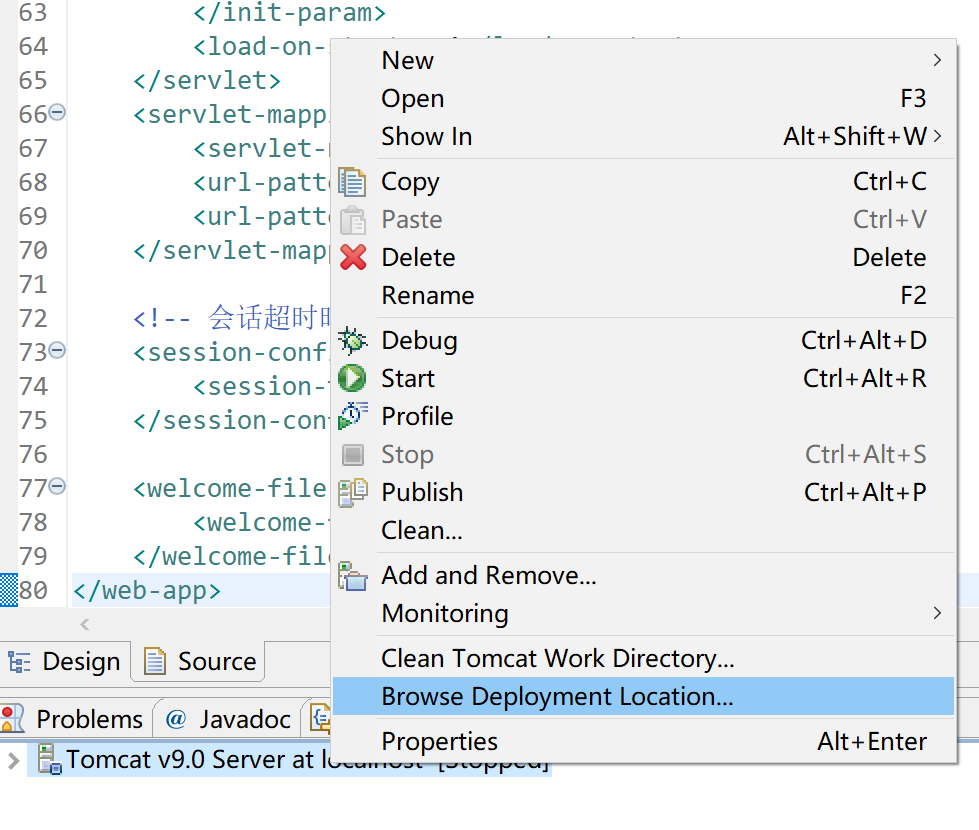The image size is (979, 830).
Task: Click the red Delete X icon
Action: coord(353,258)
